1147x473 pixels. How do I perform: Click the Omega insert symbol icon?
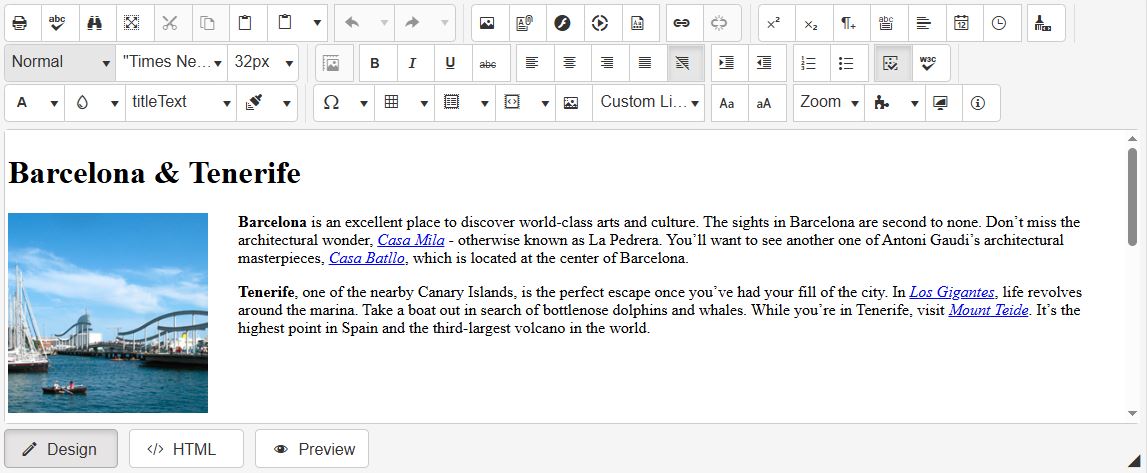click(x=331, y=103)
